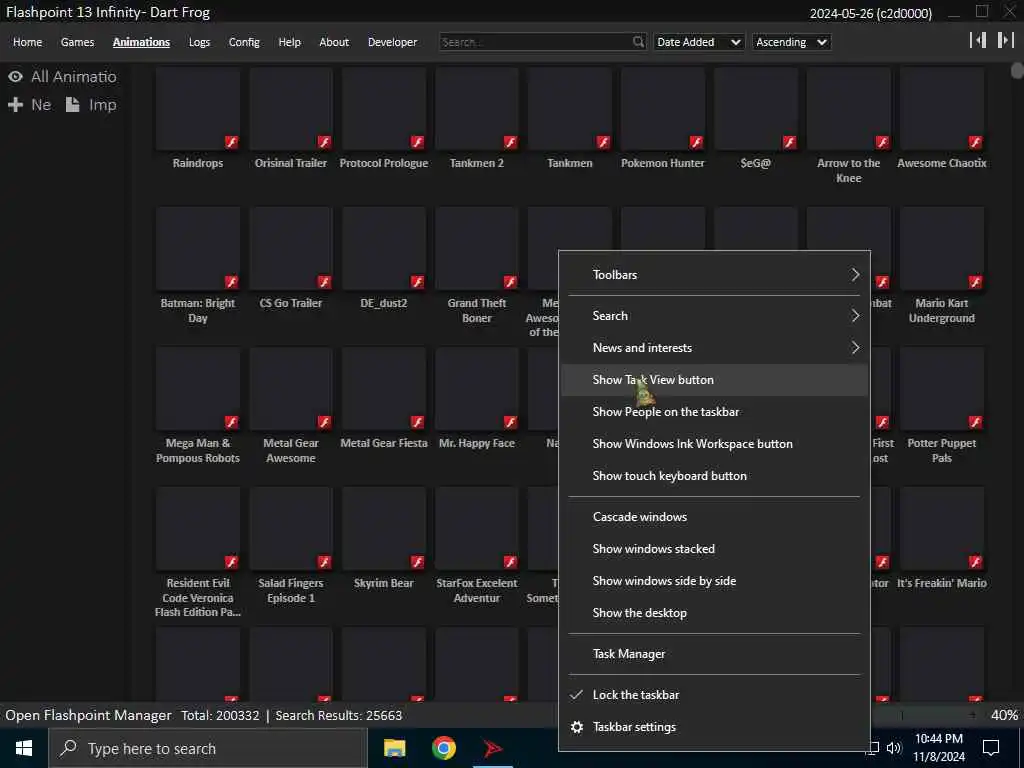The image size is (1024, 768).
Task: Select the Metal Gear Fiesta thumbnail
Action: (384, 389)
